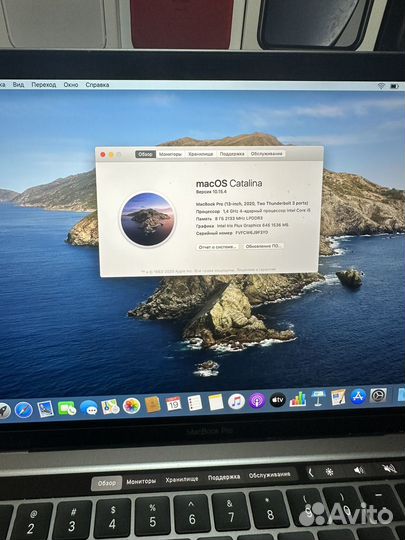This screenshot has height=540, width=405.
Task: Tap the volume icon on Touch Bar
Action: pyautogui.click(x=359, y=470)
